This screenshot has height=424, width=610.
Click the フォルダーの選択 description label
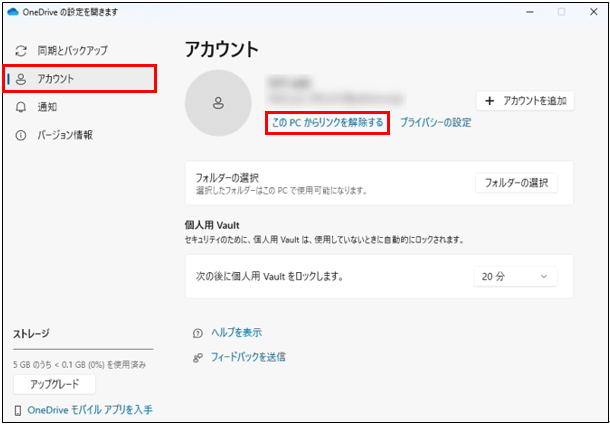(x=282, y=191)
